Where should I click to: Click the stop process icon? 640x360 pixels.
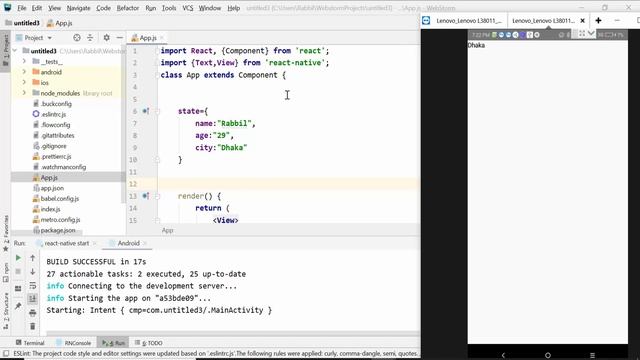point(18,271)
